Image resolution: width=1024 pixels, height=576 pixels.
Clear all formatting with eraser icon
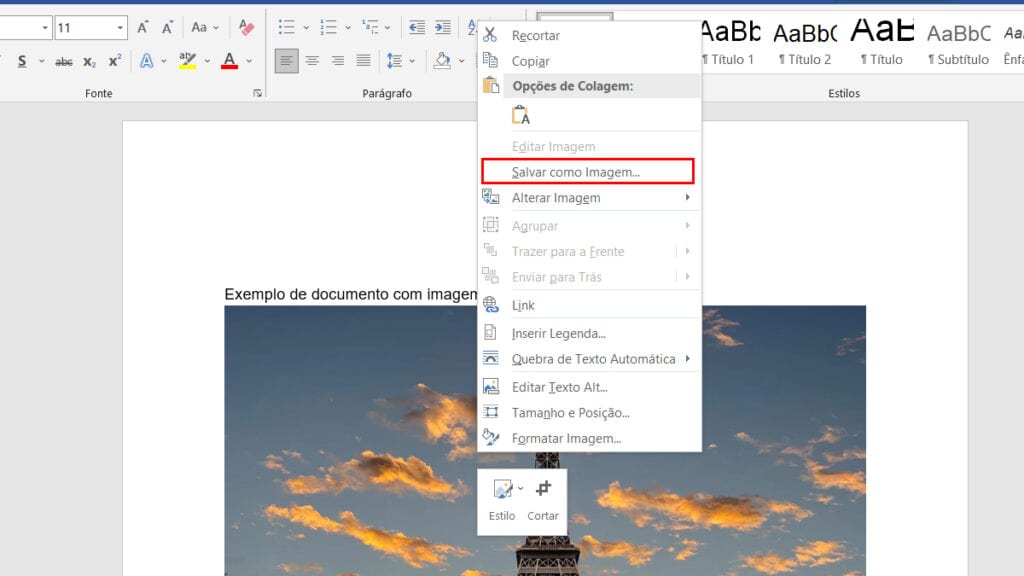246,27
